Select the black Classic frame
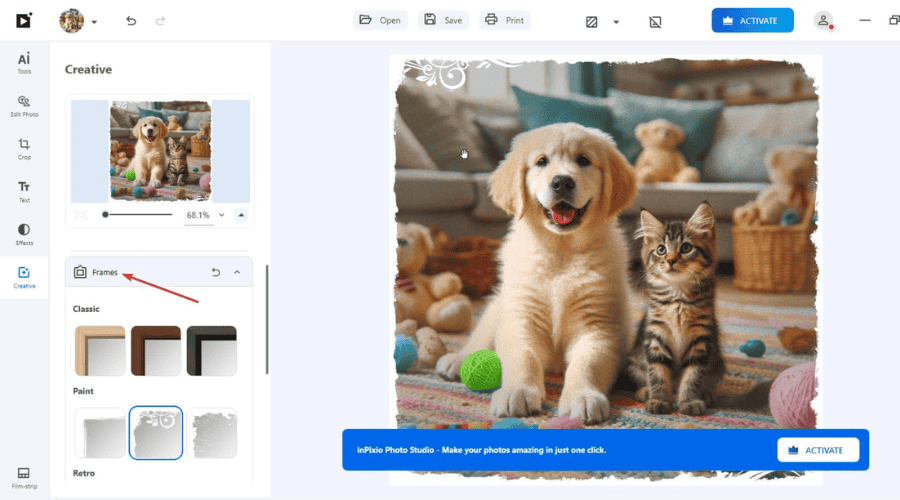The image size is (900, 500). pos(212,351)
